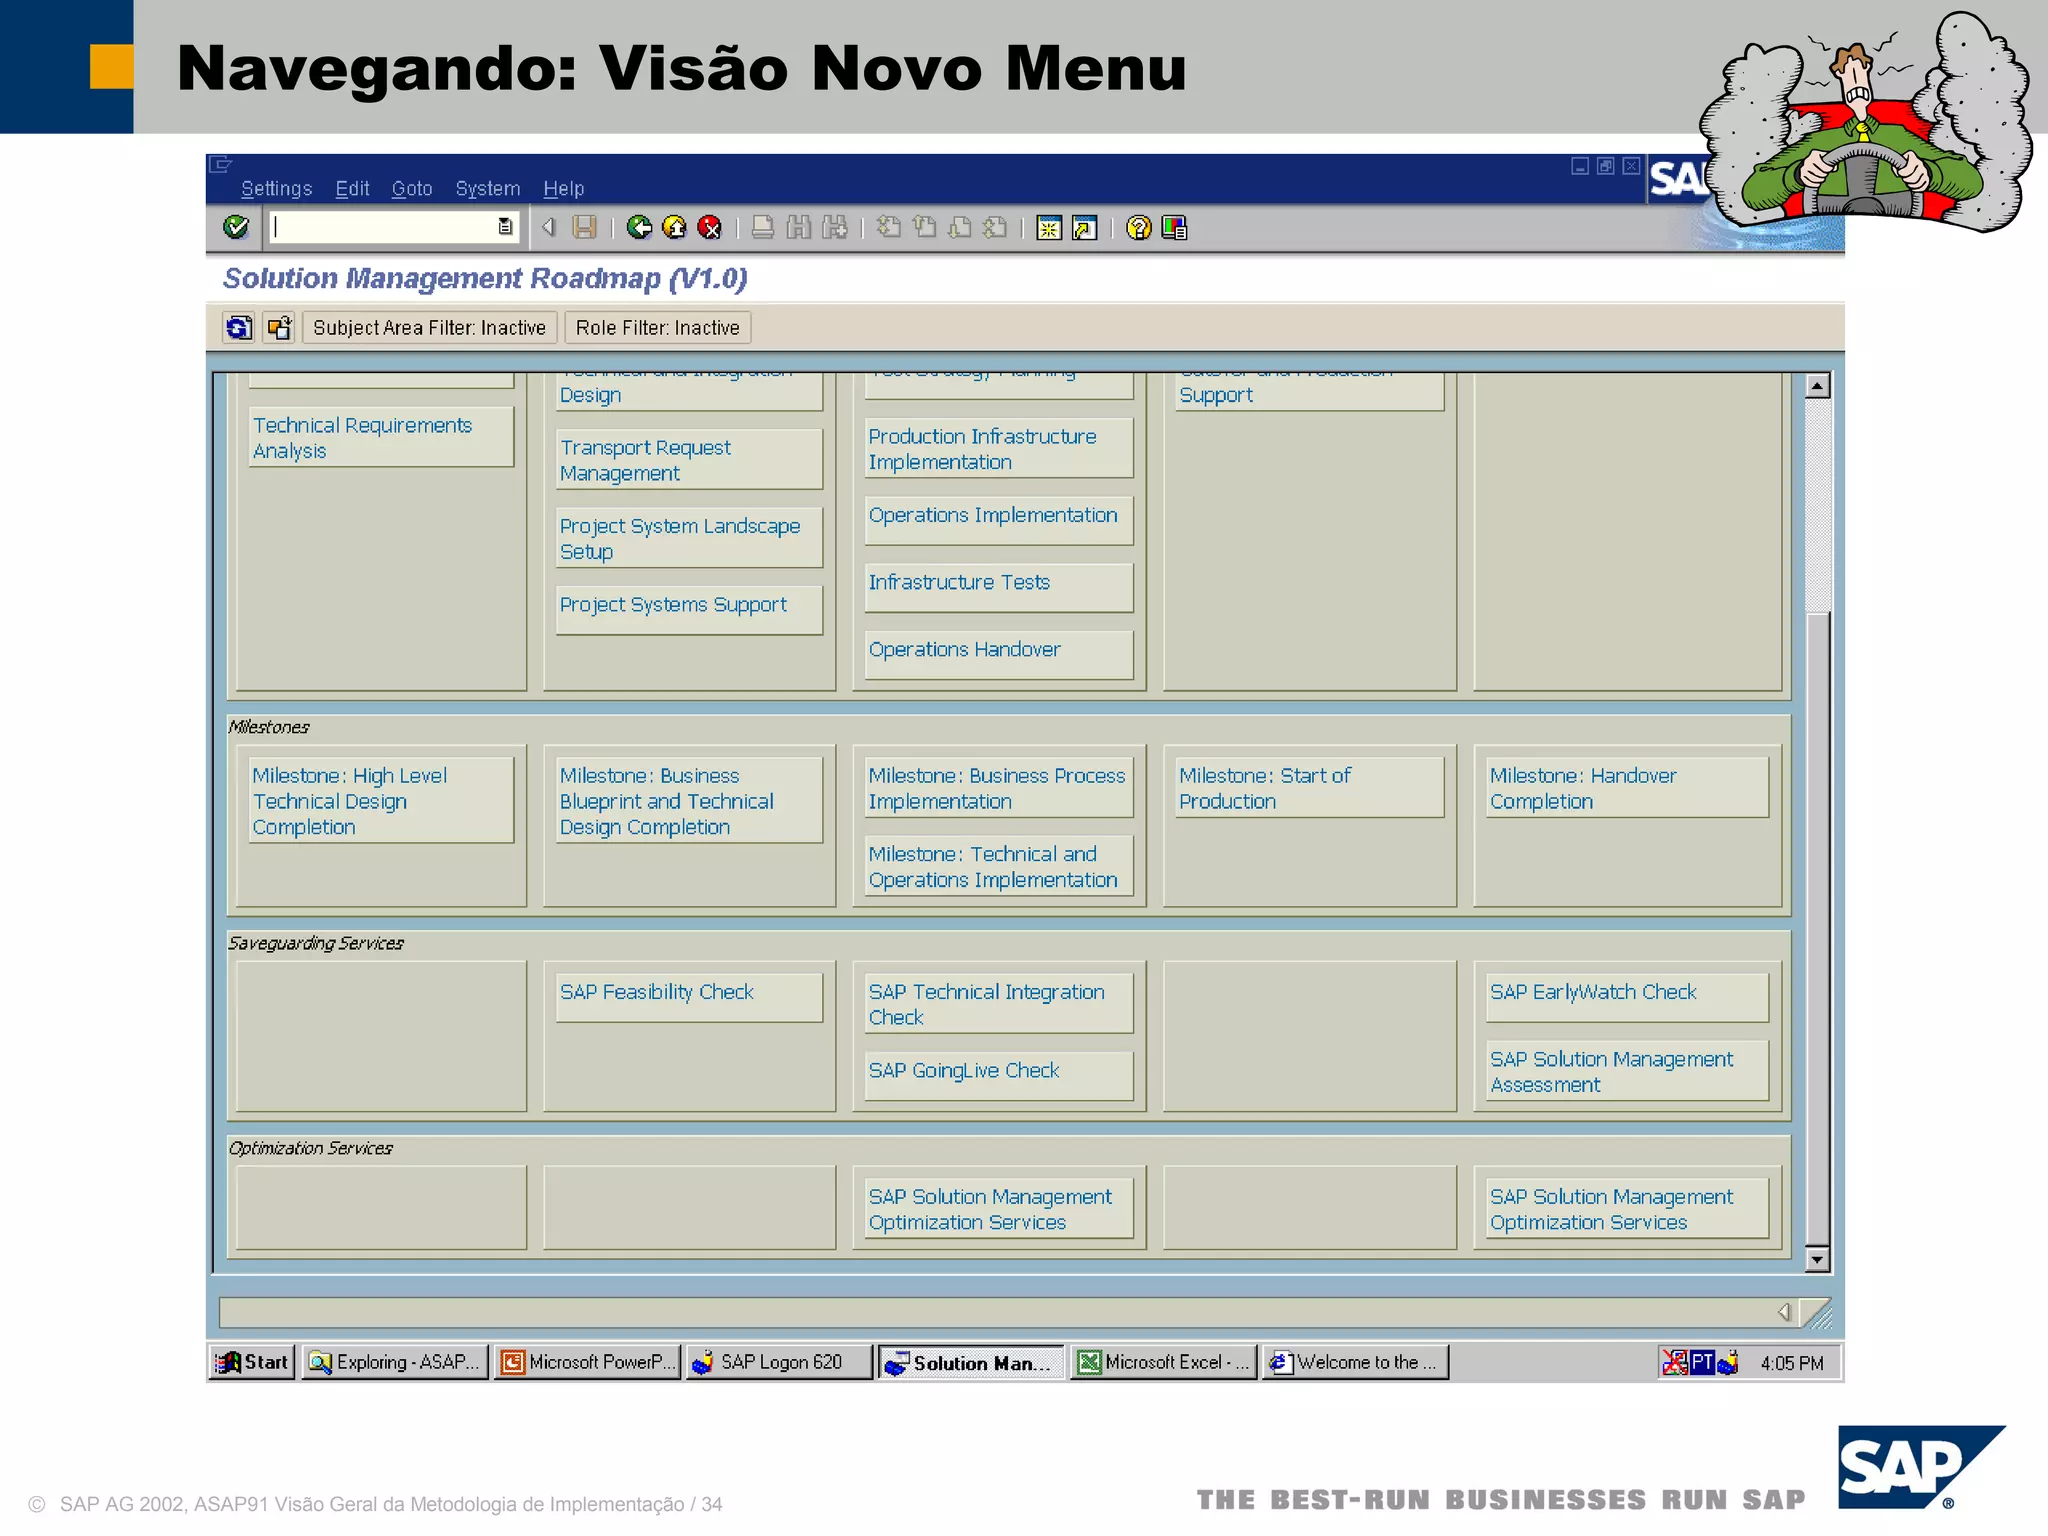Viewport: 2048px width, 1536px height.
Task: Switch to SAP Logon 620 taskbar button
Action: (x=780, y=1362)
